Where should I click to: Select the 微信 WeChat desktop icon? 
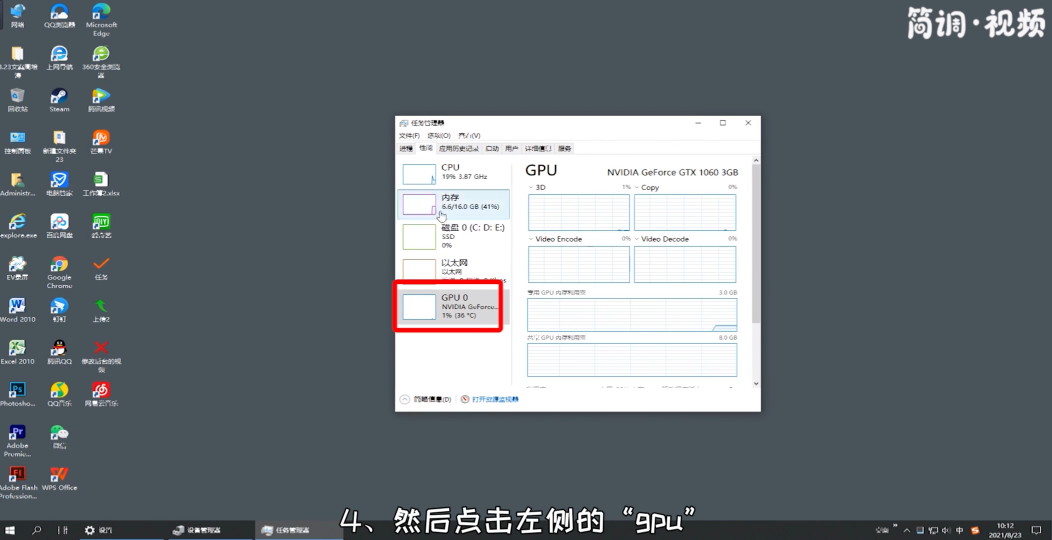(x=59, y=436)
